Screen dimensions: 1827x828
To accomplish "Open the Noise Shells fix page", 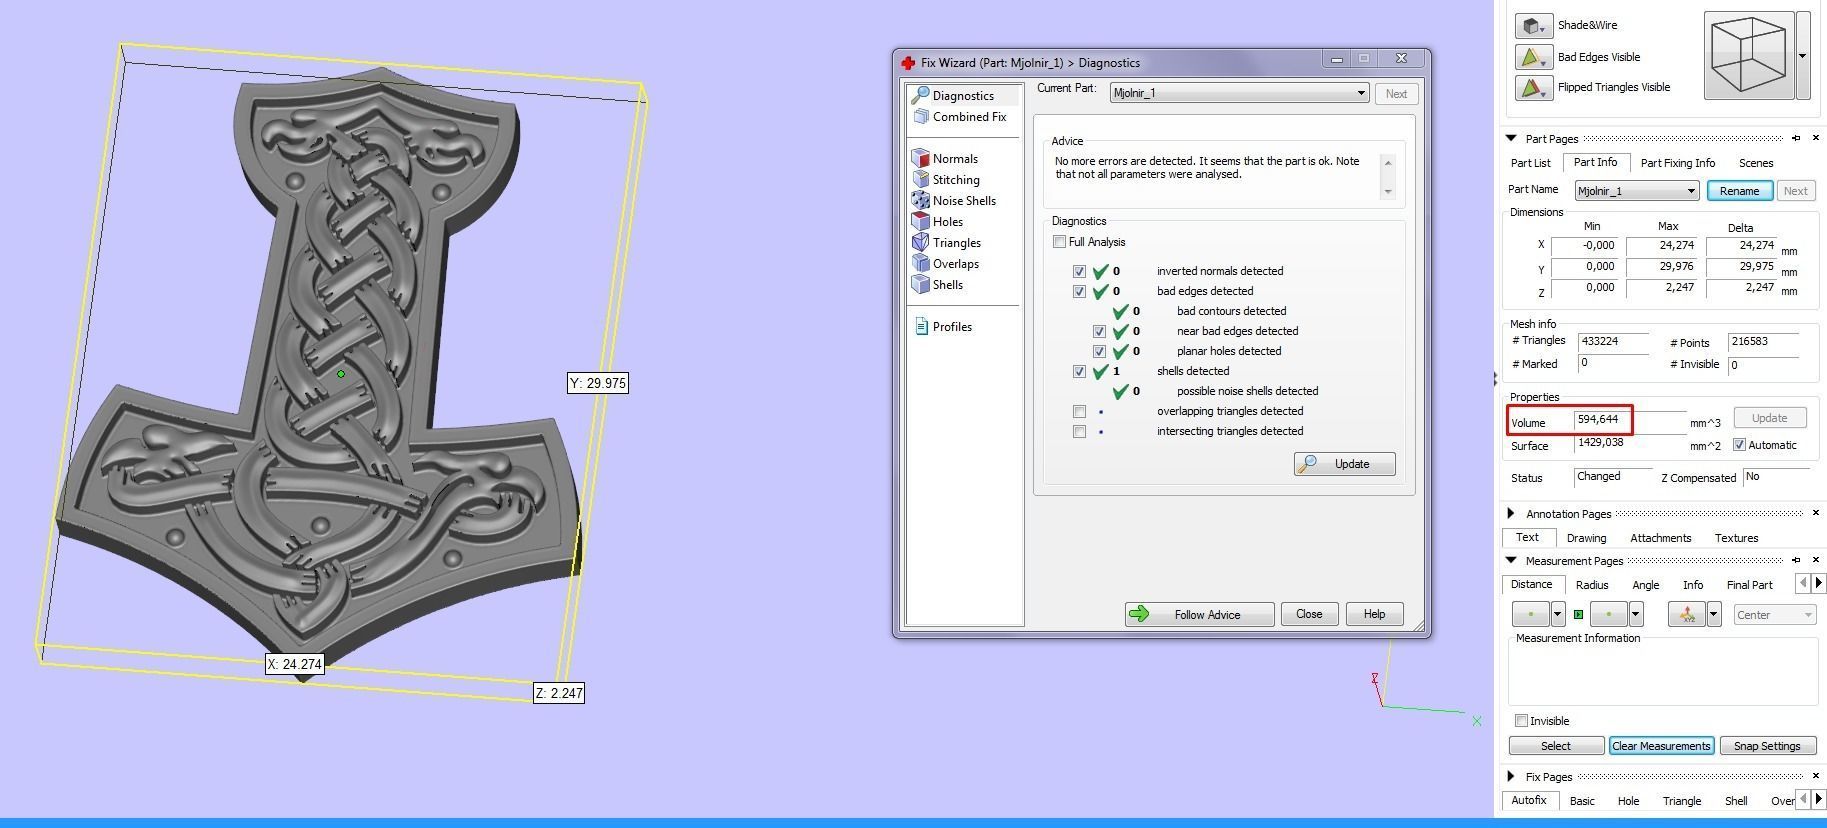I will (954, 201).
